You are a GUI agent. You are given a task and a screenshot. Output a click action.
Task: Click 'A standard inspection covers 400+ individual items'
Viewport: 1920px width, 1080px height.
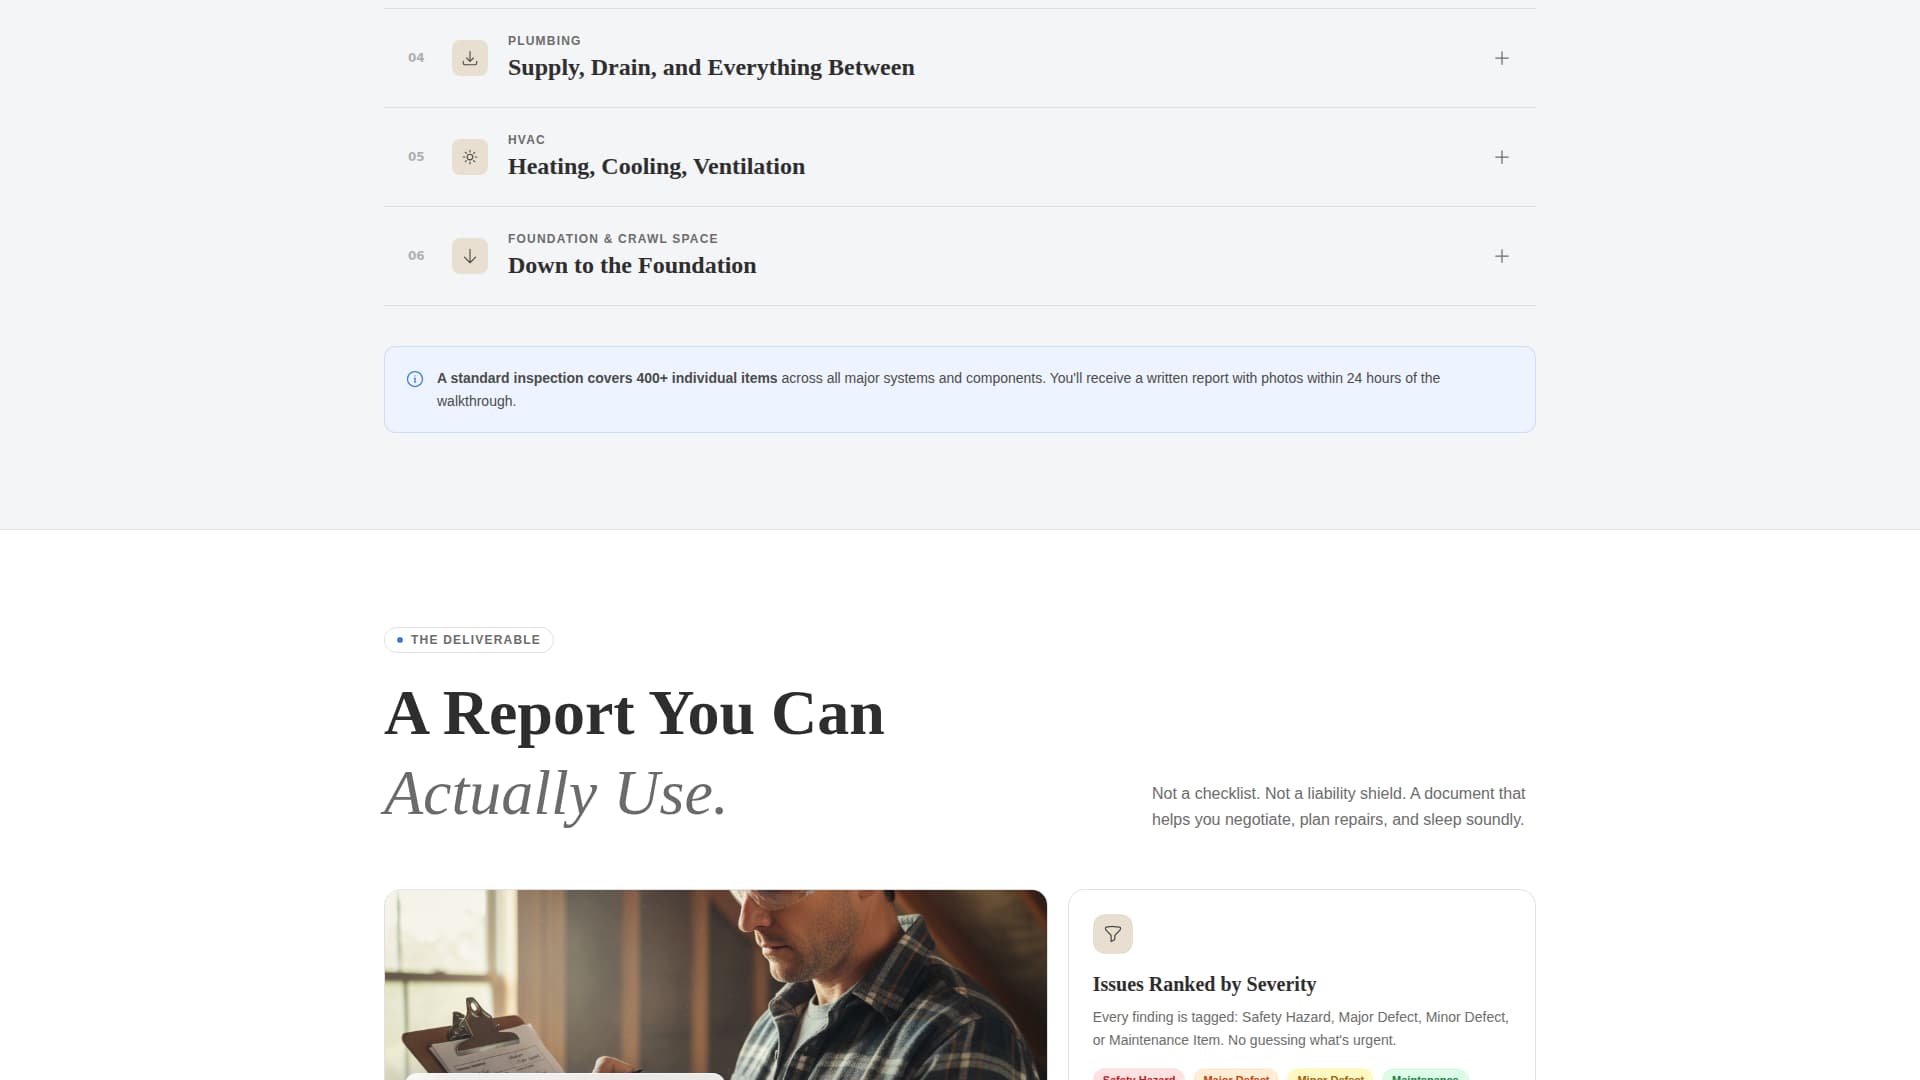[x=607, y=378]
